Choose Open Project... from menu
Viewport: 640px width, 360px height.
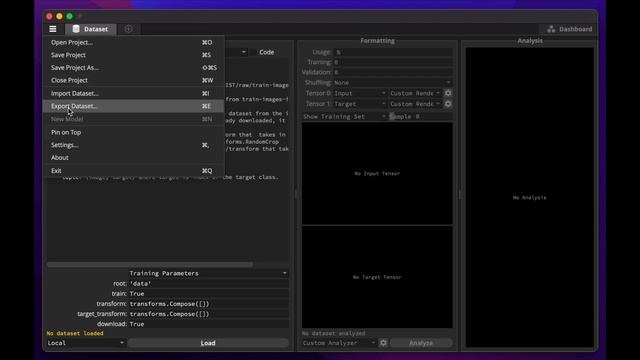133,42
